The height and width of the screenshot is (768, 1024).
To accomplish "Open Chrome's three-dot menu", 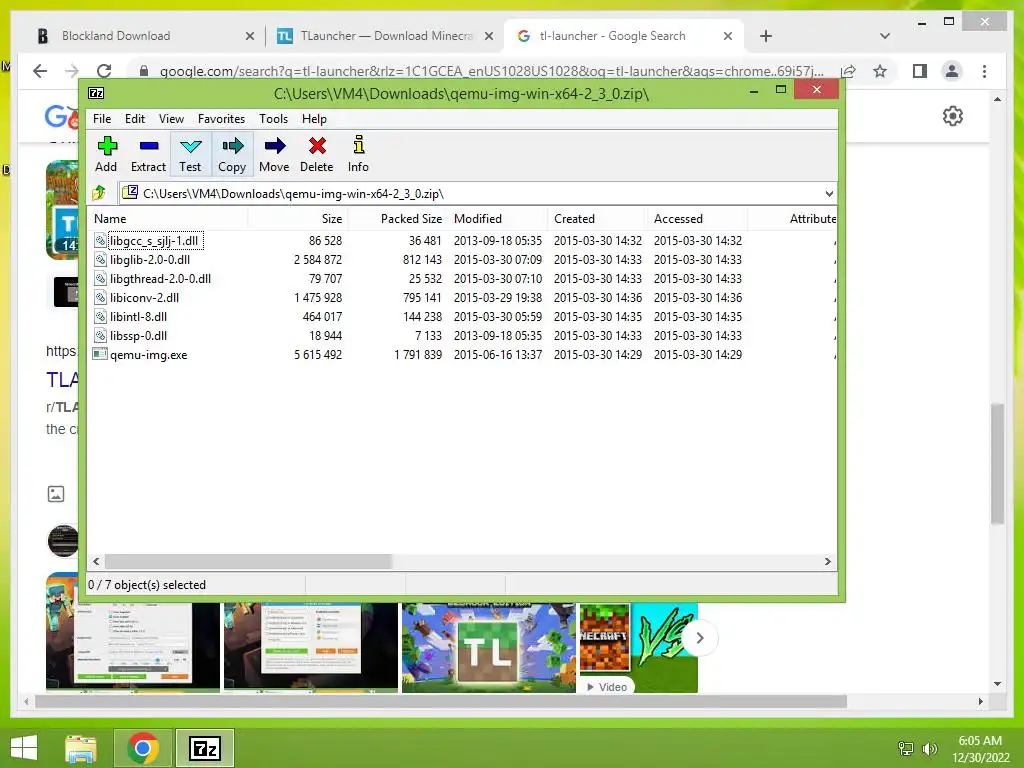I will tap(984, 71).
